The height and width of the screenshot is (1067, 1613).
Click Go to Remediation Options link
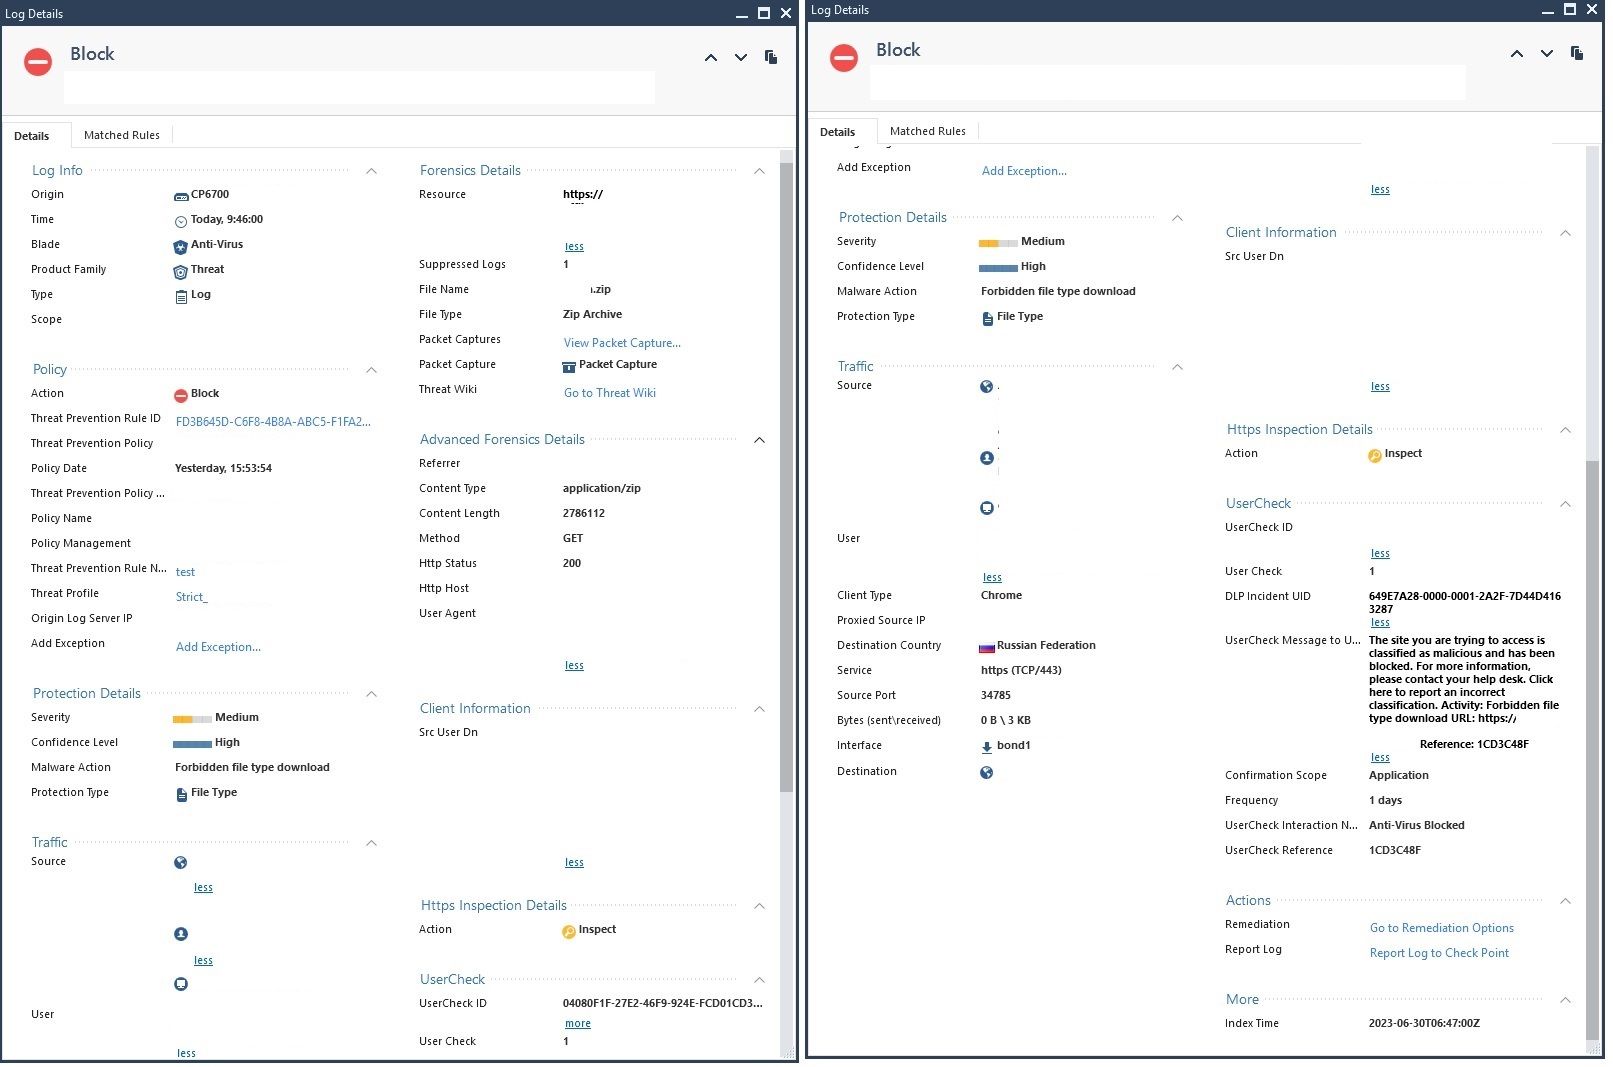1441,928
